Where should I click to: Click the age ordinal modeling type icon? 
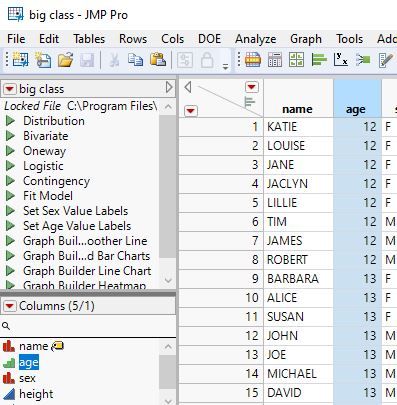point(9,362)
